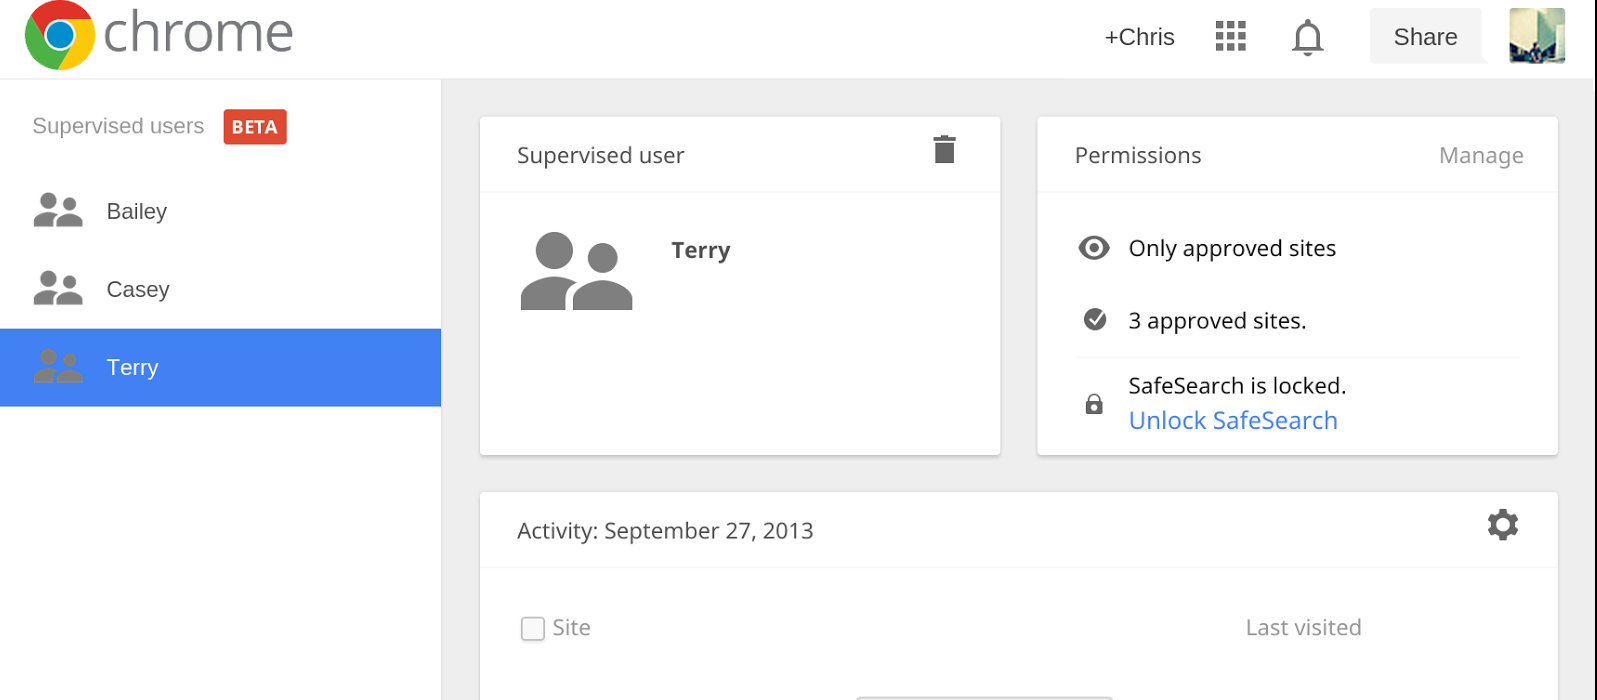Open the Google apps grid
The height and width of the screenshot is (700, 1597).
pyautogui.click(x=1230, y=37)
